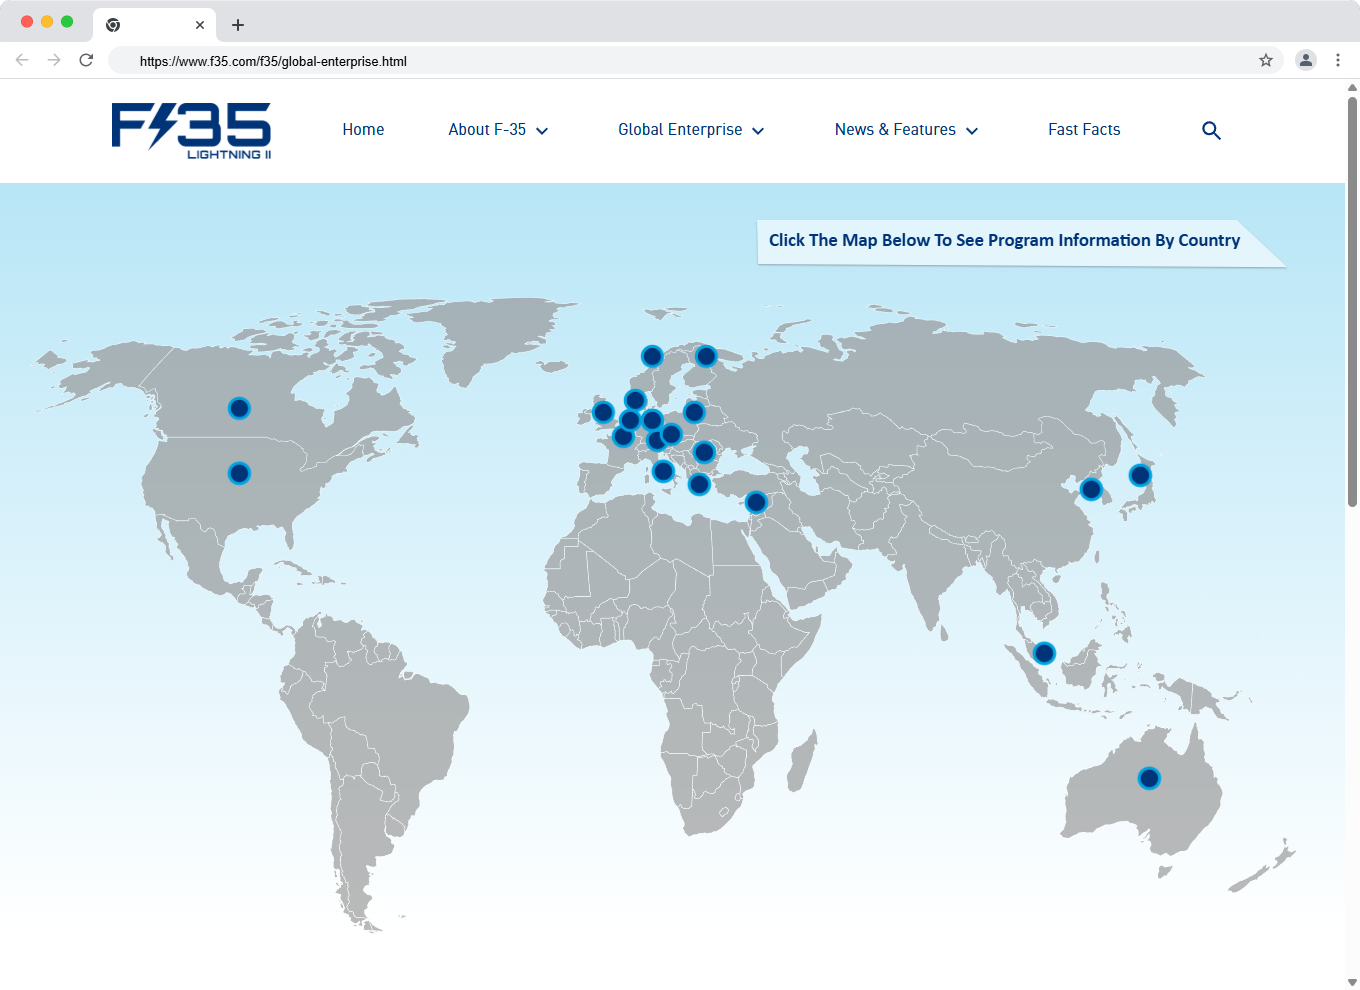Image resolution: width=1360 pixels, height=990 pixels.
Task: Open the Singapore map marker
Action: click(x=1044, y=653)
